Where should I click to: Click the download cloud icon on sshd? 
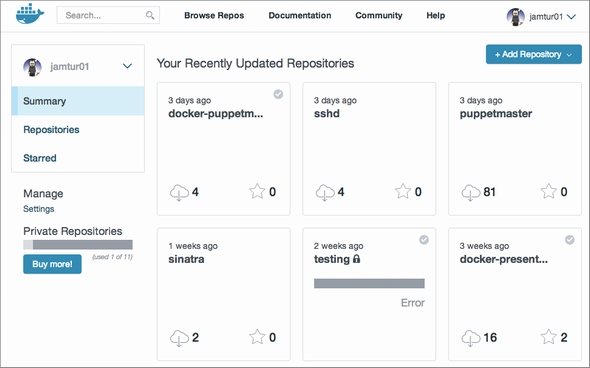pos(325,192)
